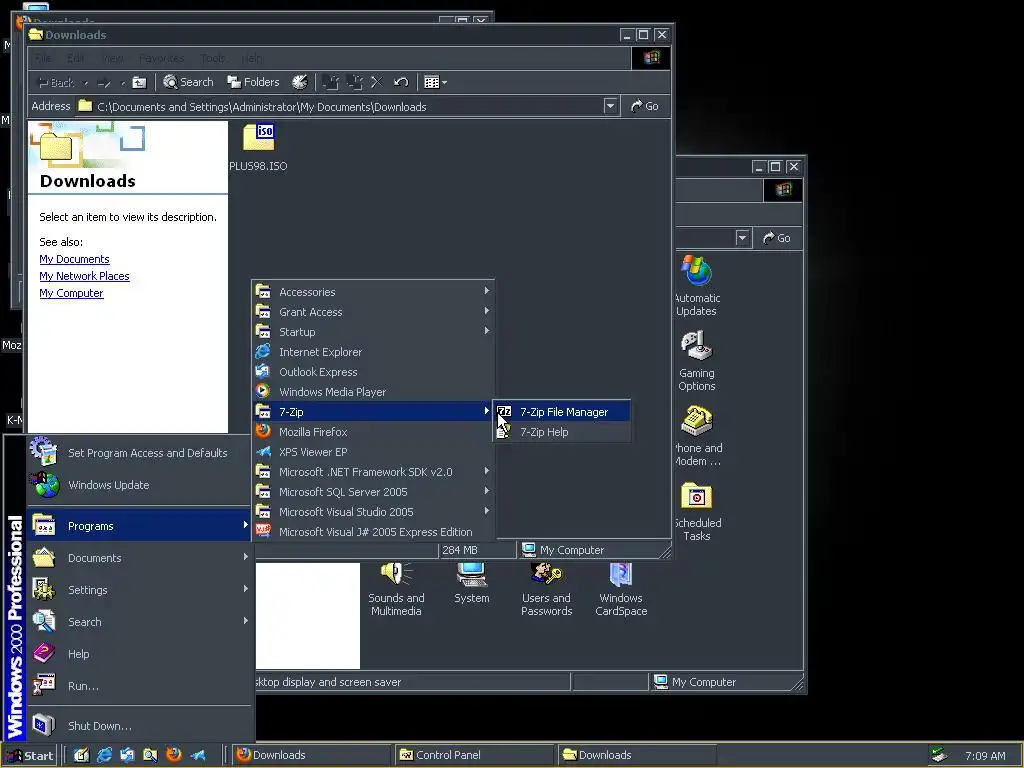Click the Search toolbar button in Downloads

click(188, 82)
